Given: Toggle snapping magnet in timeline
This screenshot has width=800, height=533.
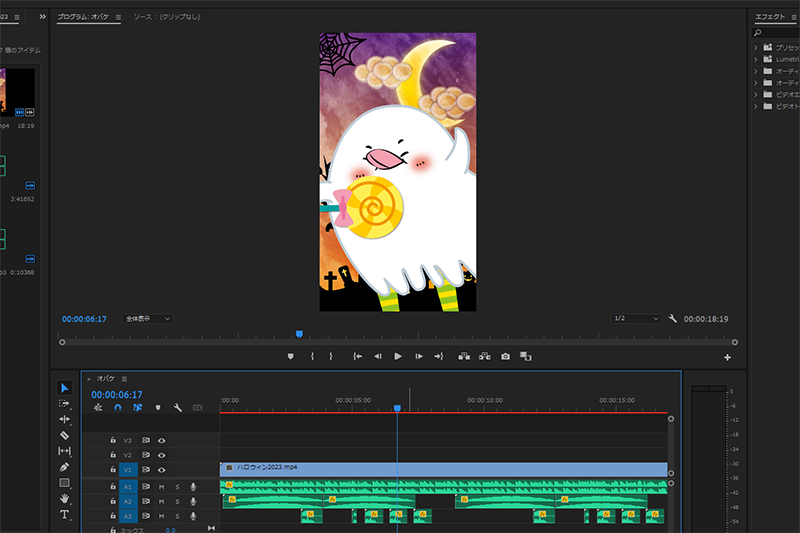Looking at the screenshot, I should 117,408.
